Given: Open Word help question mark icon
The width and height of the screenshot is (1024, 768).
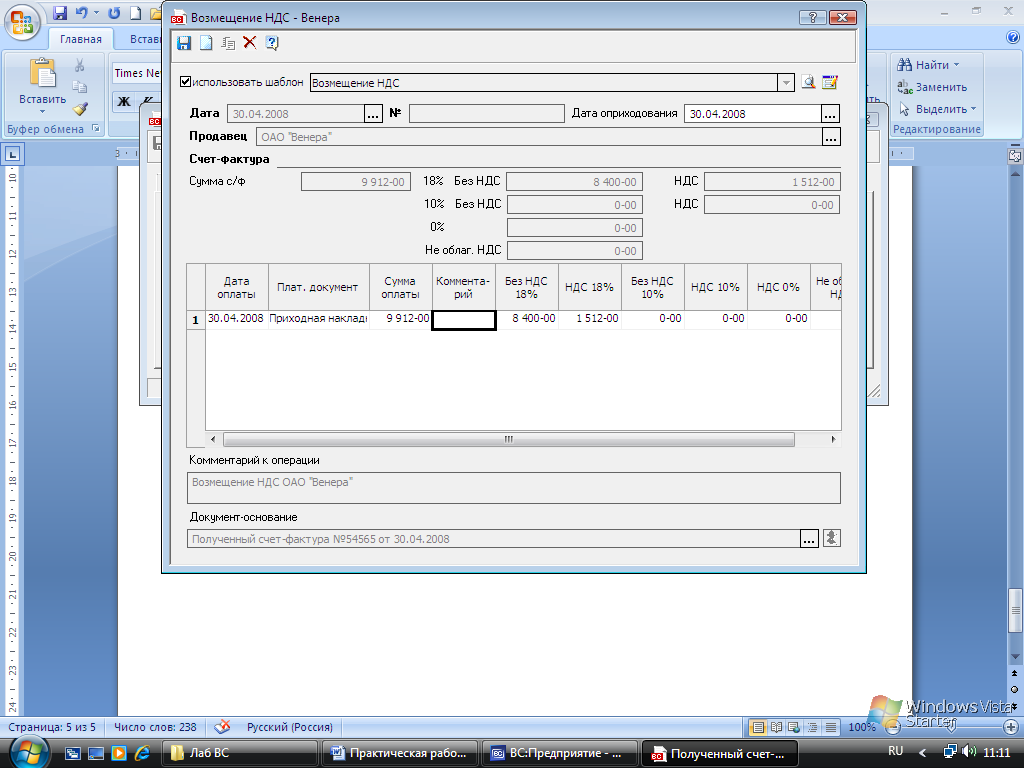Looking at the screenshot, I should point(1013,37).
